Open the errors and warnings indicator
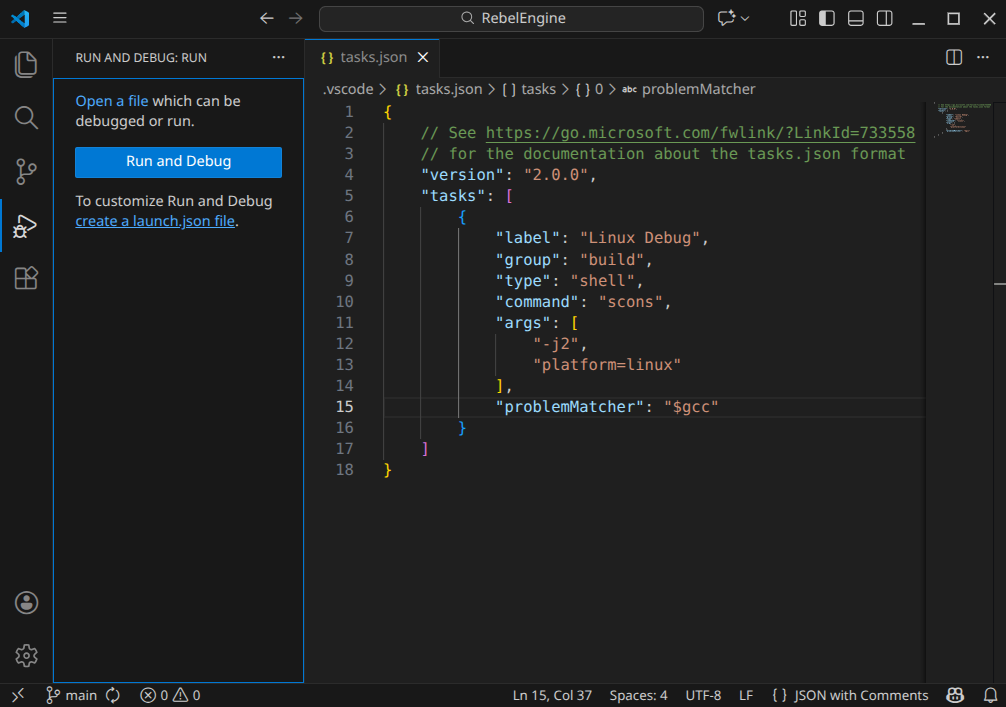This screenshot has height=707, width=1006. coord(170,695)
